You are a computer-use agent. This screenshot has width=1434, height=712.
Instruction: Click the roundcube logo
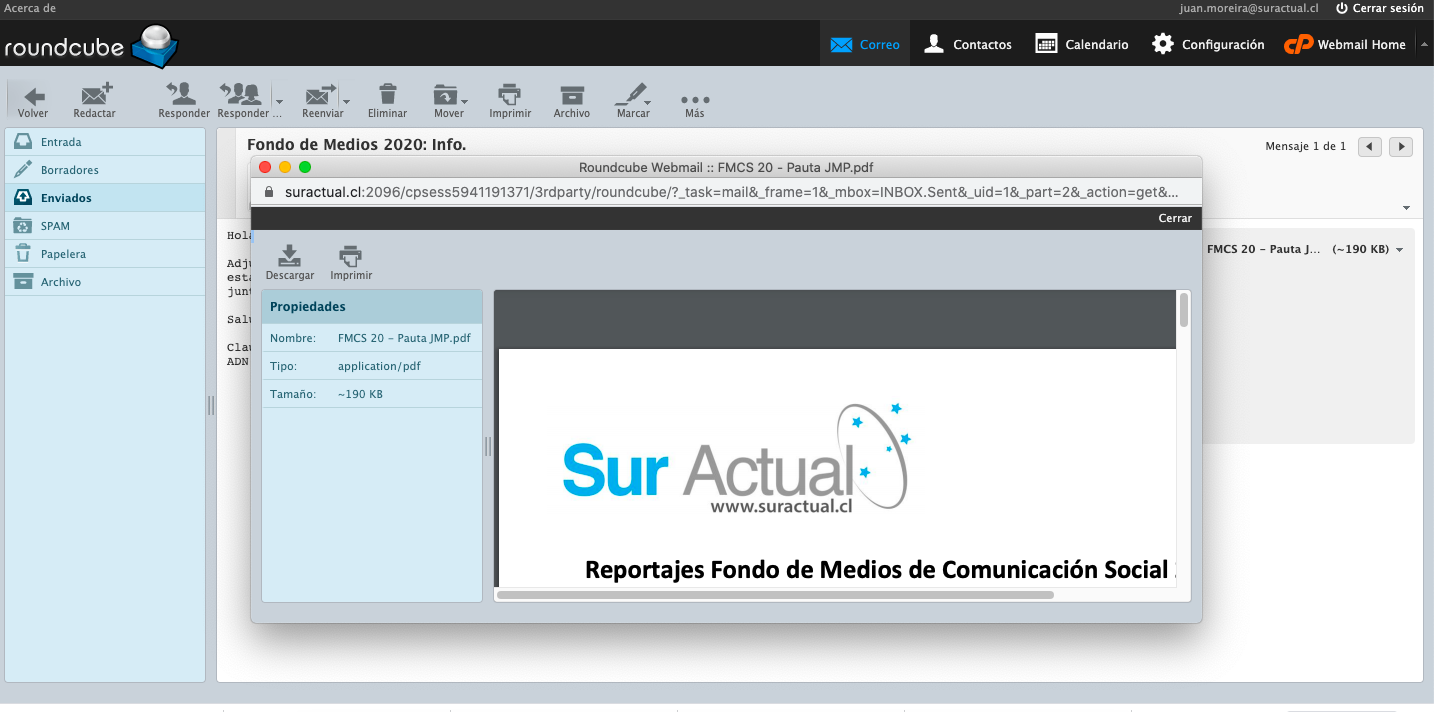(x=91, y=47)
